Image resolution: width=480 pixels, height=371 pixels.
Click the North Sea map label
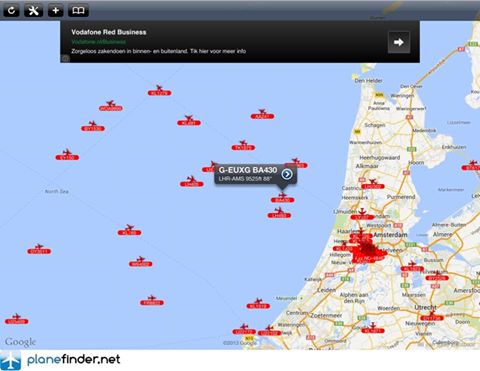pos(57,191)
